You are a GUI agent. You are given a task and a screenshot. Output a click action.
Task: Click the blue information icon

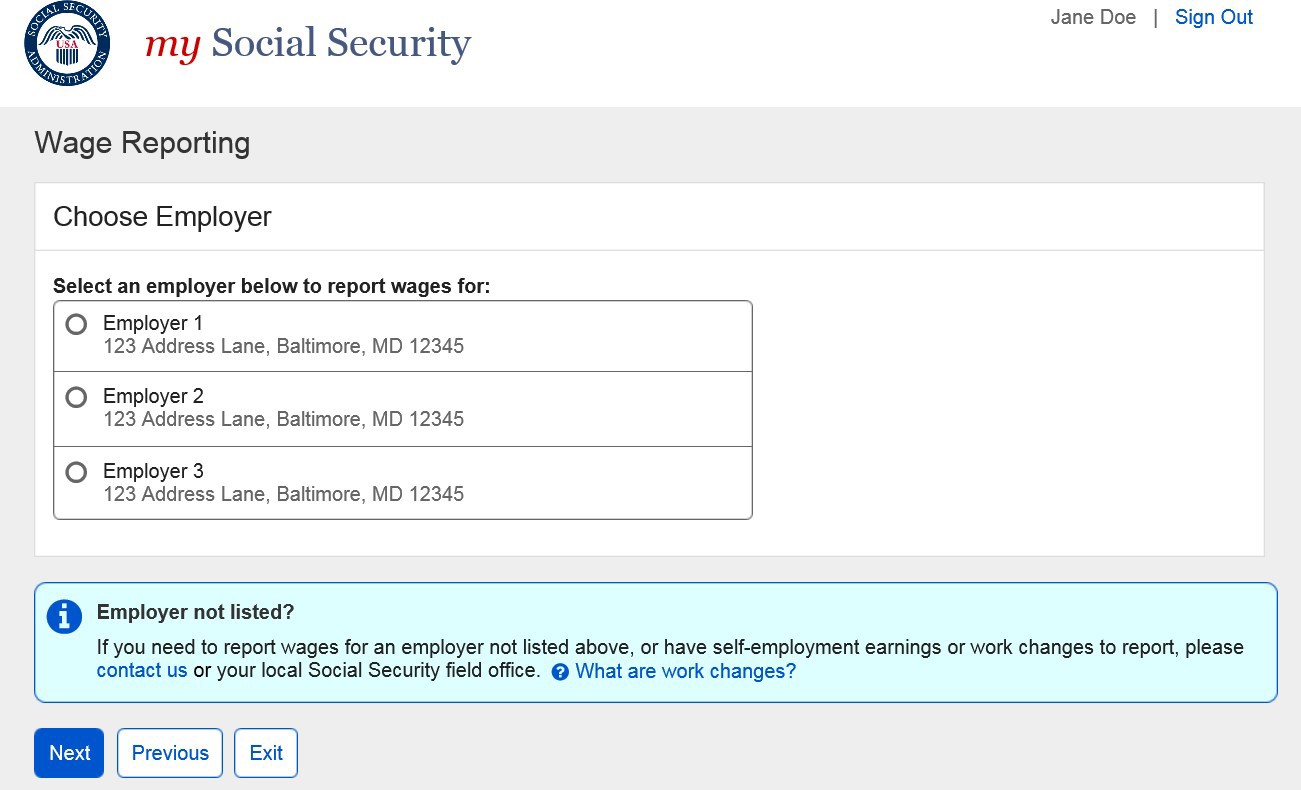click(64, 616)
